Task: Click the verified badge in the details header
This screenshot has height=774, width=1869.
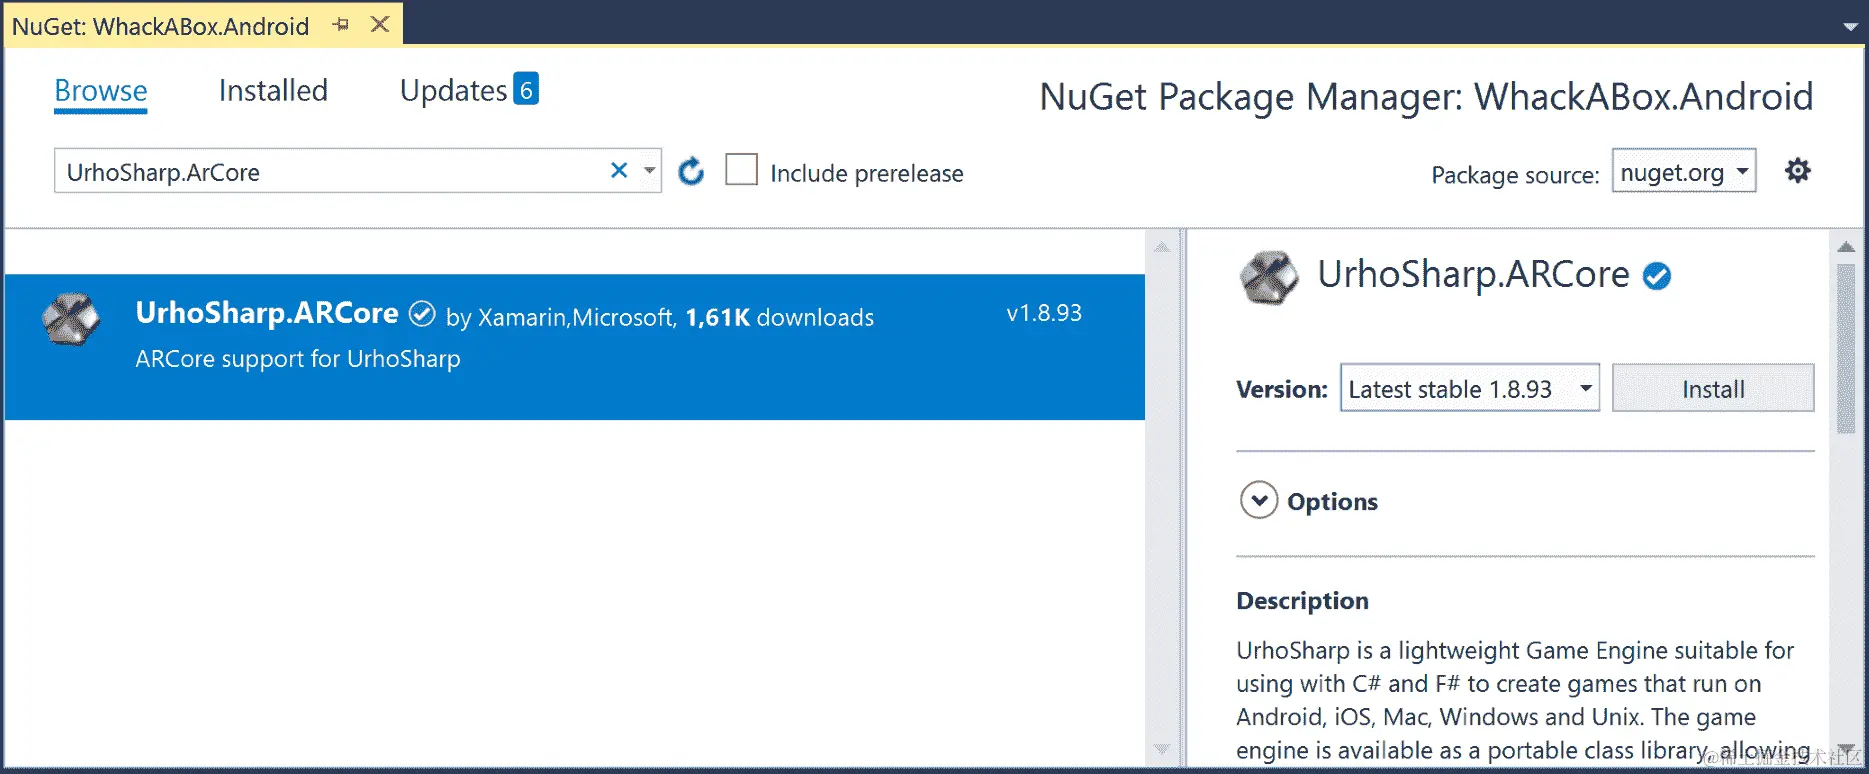Action: click(1657, 276)
